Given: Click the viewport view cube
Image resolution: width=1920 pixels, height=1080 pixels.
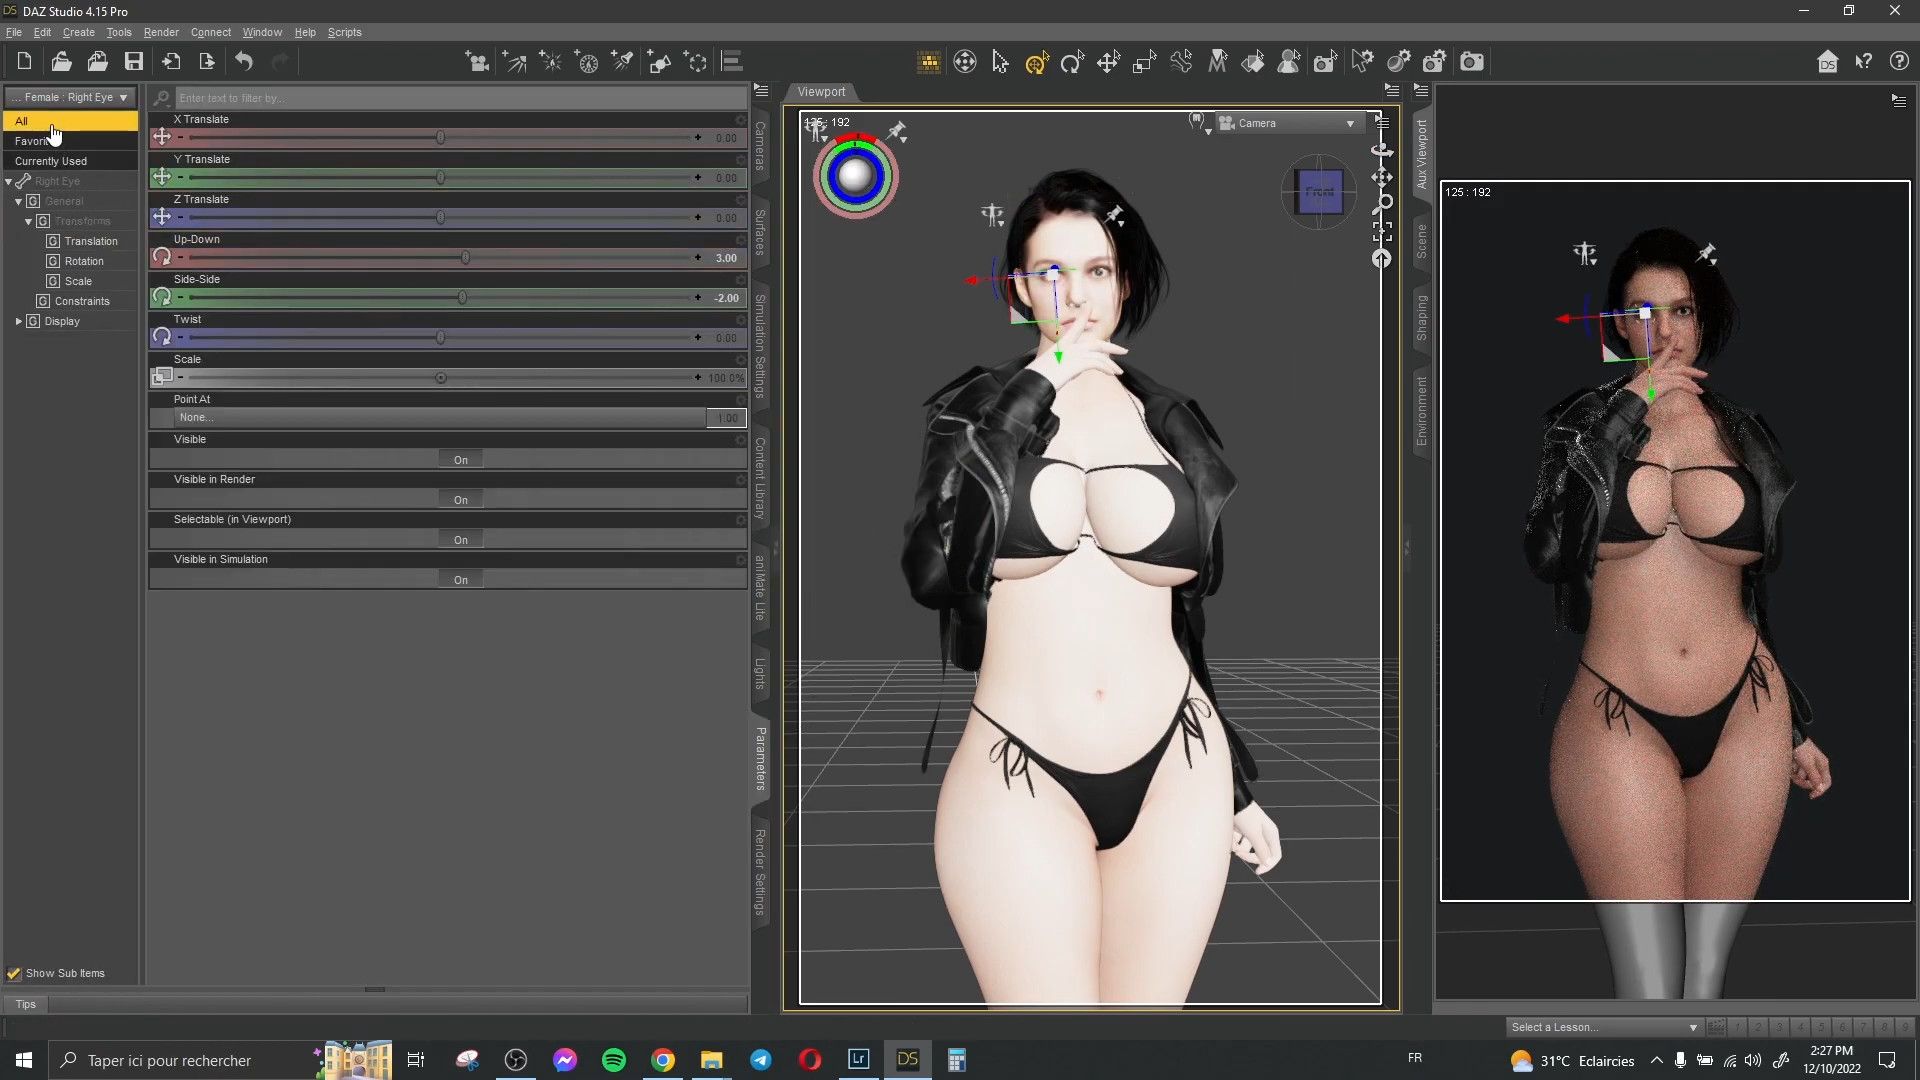Looking at the screenshot, I should pyautogui.click(x=1319, y=191).
